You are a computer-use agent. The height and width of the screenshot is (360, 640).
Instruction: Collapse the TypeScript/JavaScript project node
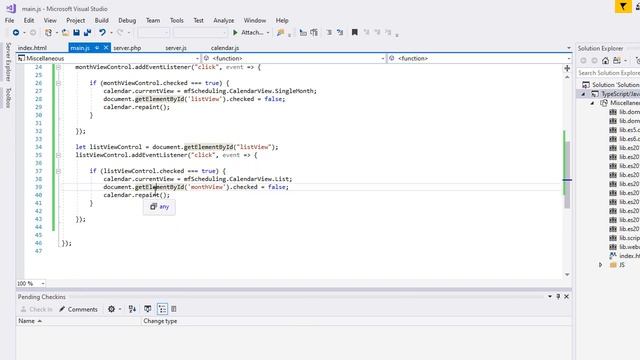pos(583,94)
